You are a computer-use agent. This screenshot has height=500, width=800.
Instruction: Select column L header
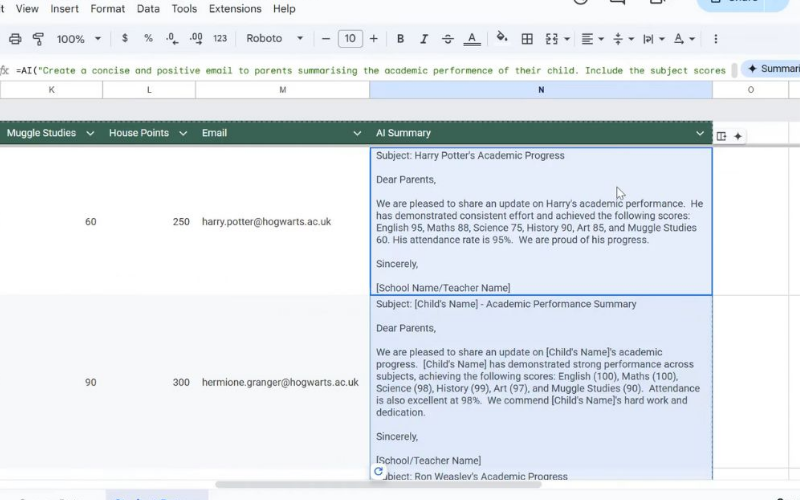(x=149, y=90)
